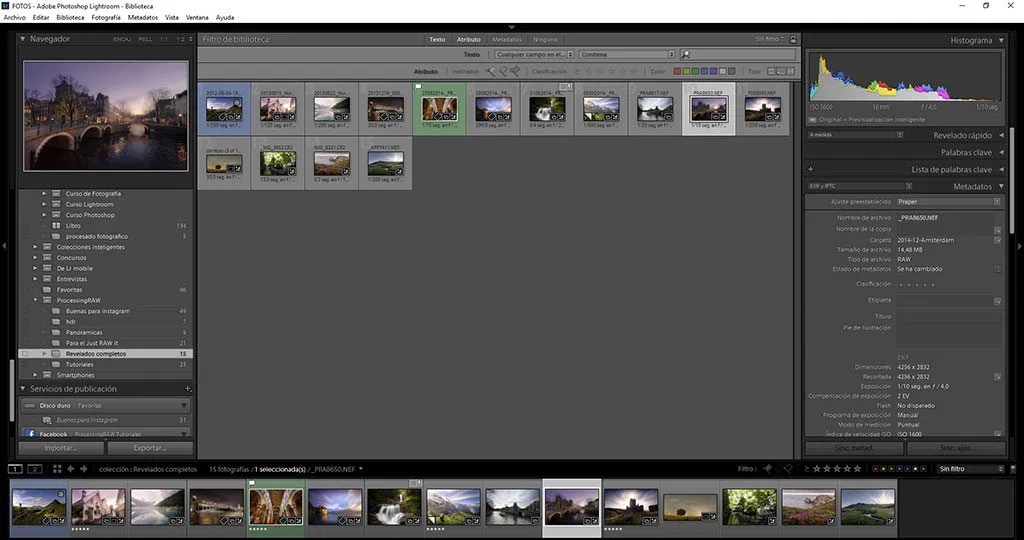Switch to the Metadatos filter tab
1024x540 pixels.
click(x=506, y=40)
